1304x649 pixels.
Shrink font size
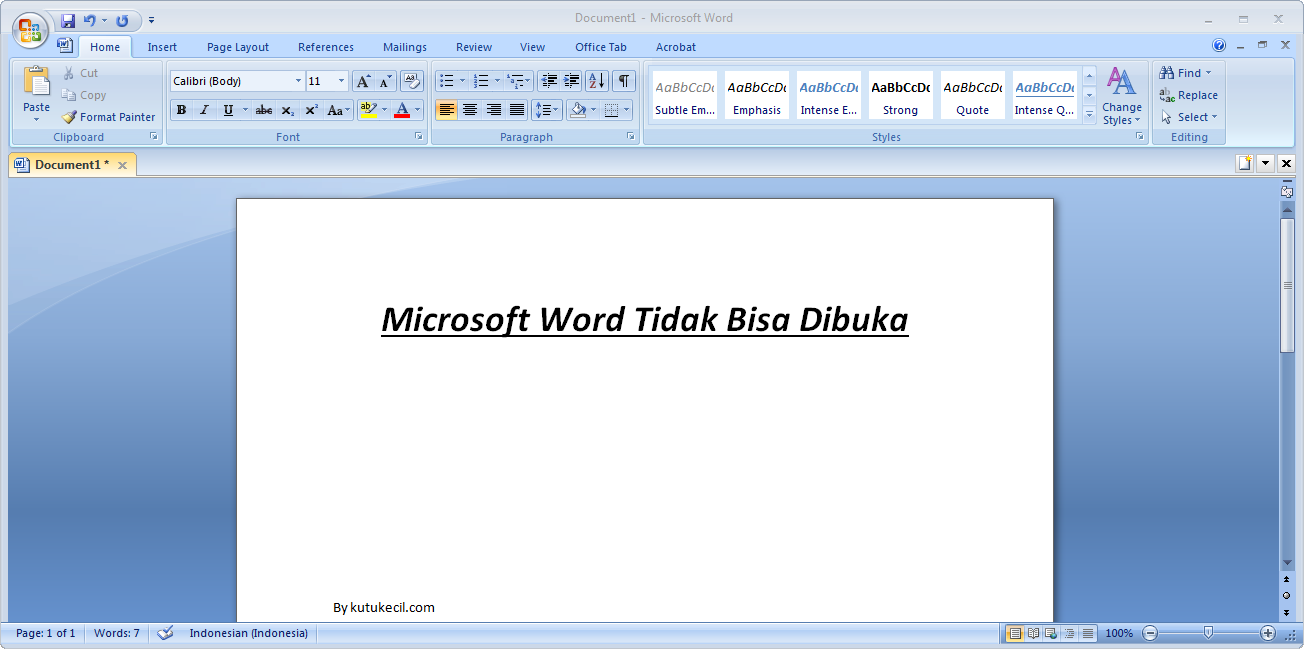coord(385,81)
